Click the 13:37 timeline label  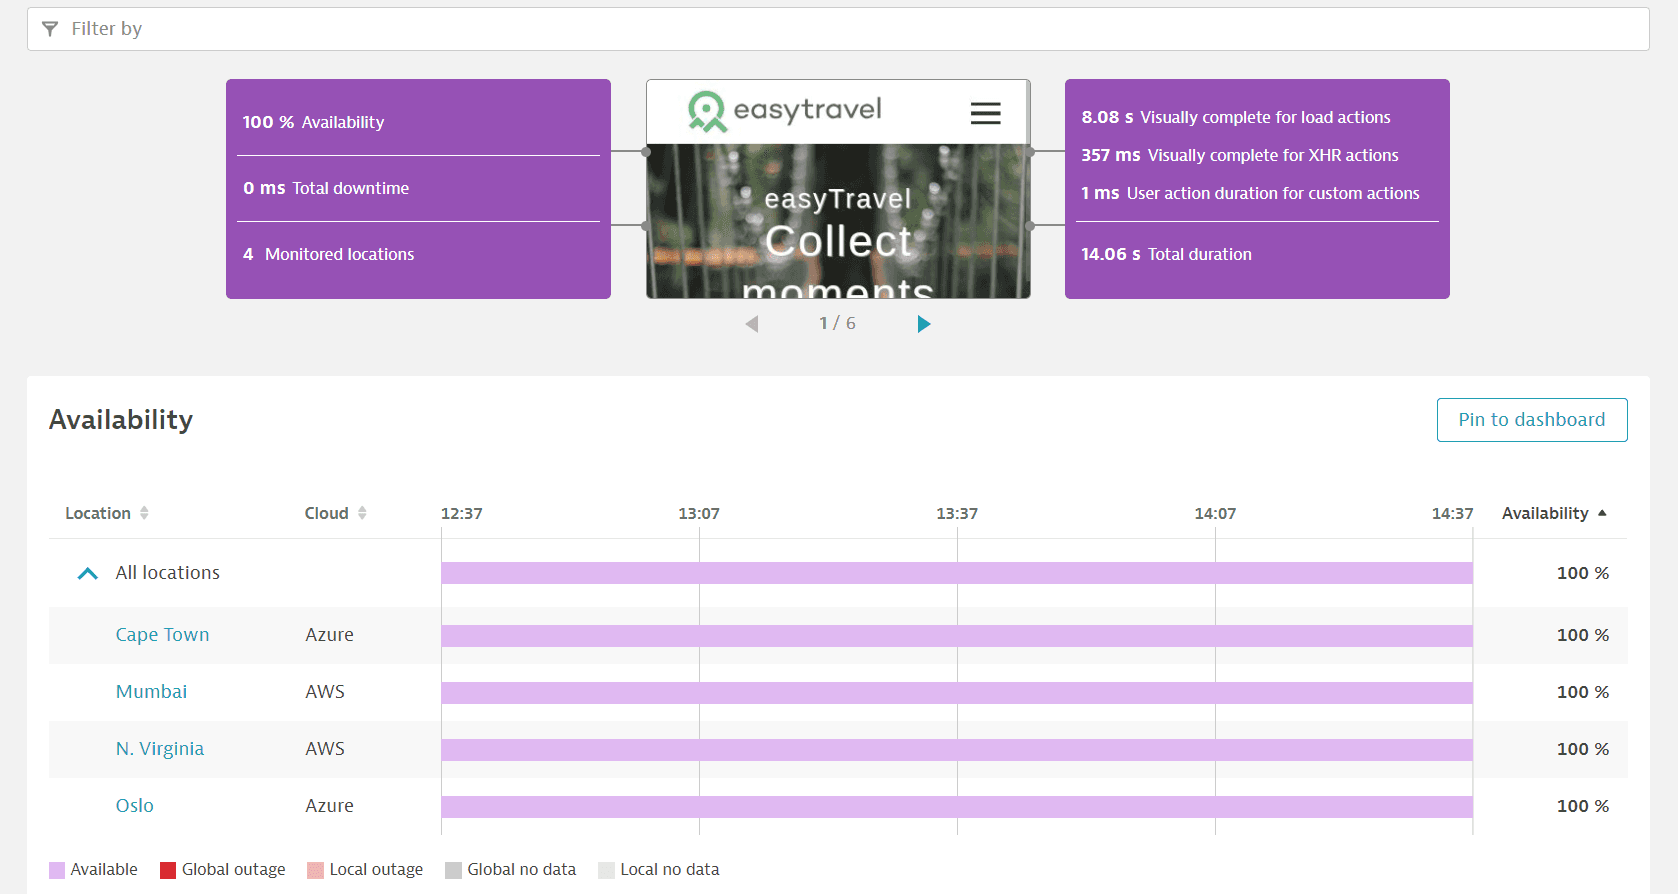(x=957, y=513)
